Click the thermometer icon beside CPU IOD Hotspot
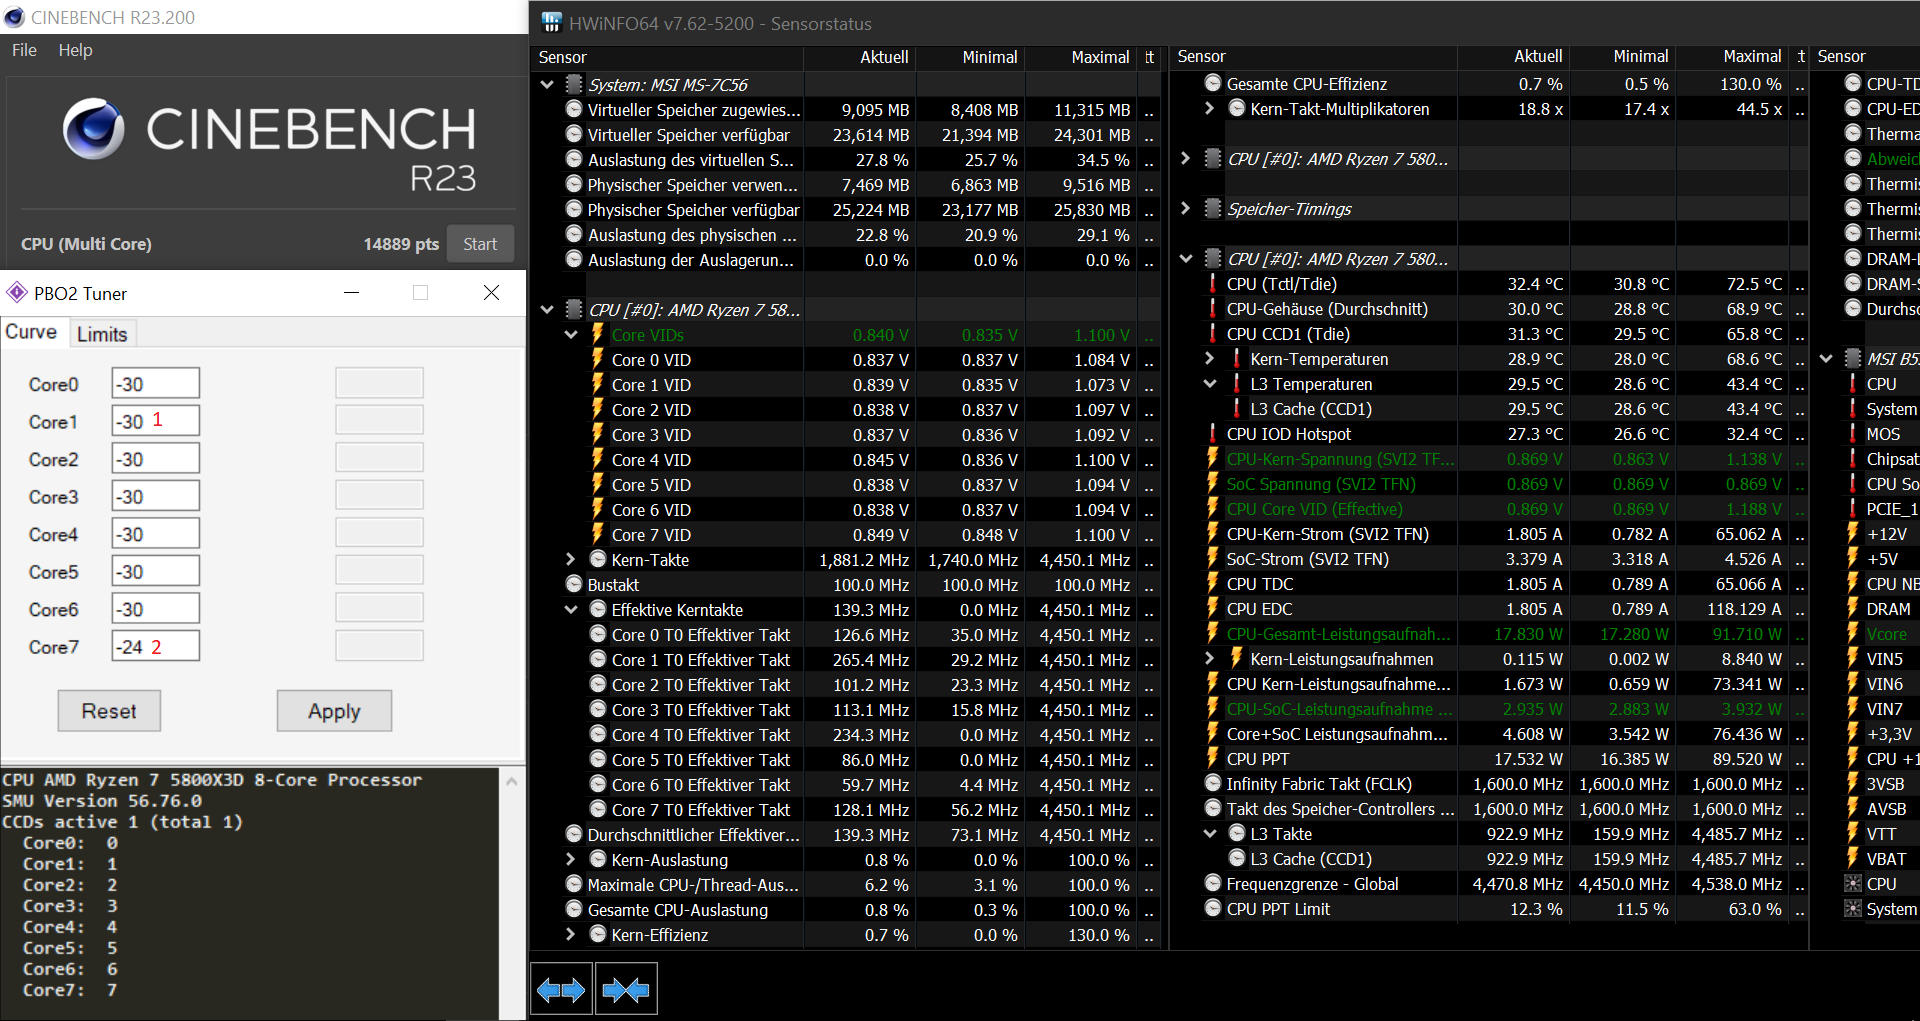This screenshot has width=1920, height=1021. (1213, 434)
